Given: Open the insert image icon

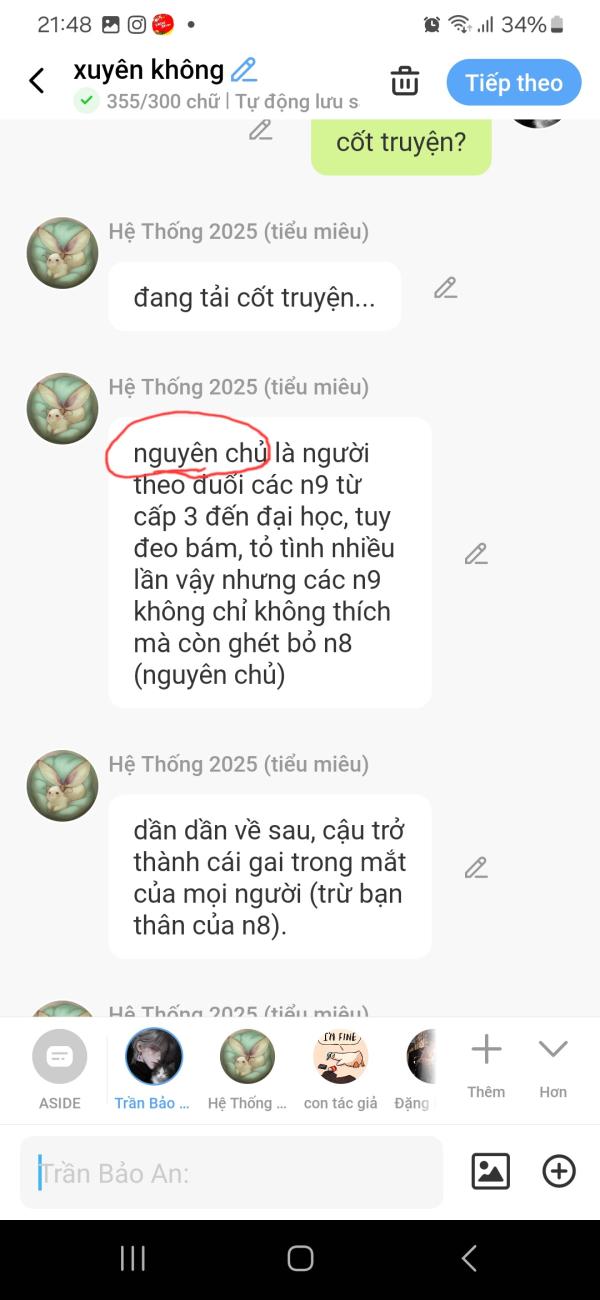Looking at the screenshot, I should pyautogui.click(x=491, y=1171).
